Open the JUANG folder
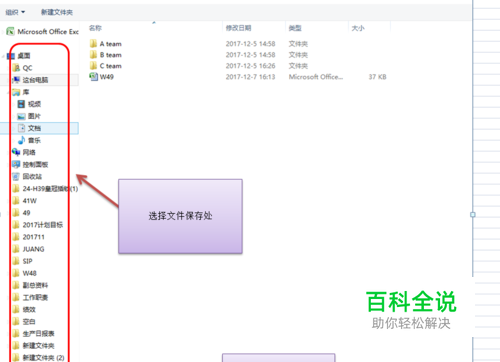 [x=28, y=249]
